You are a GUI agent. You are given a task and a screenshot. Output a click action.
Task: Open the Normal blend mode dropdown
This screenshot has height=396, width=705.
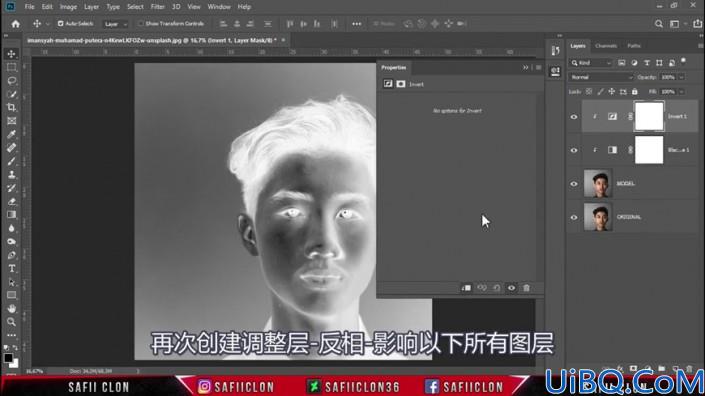coord(601,77)
